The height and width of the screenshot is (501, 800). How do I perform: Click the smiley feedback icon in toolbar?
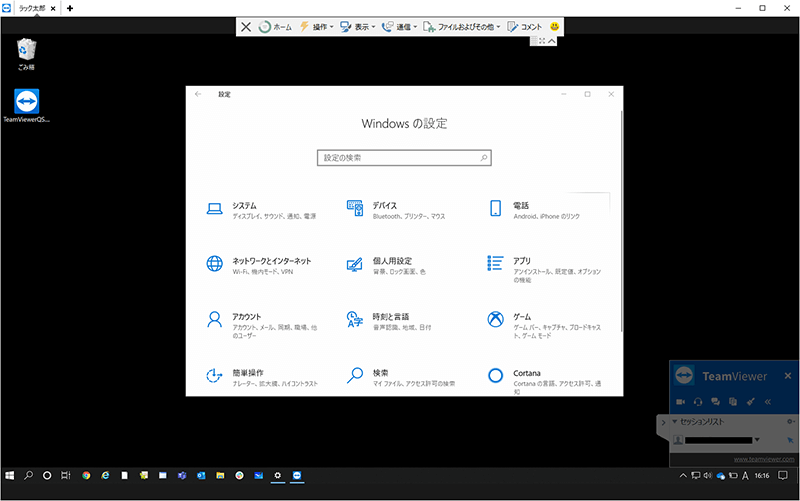tap(555, 27)
